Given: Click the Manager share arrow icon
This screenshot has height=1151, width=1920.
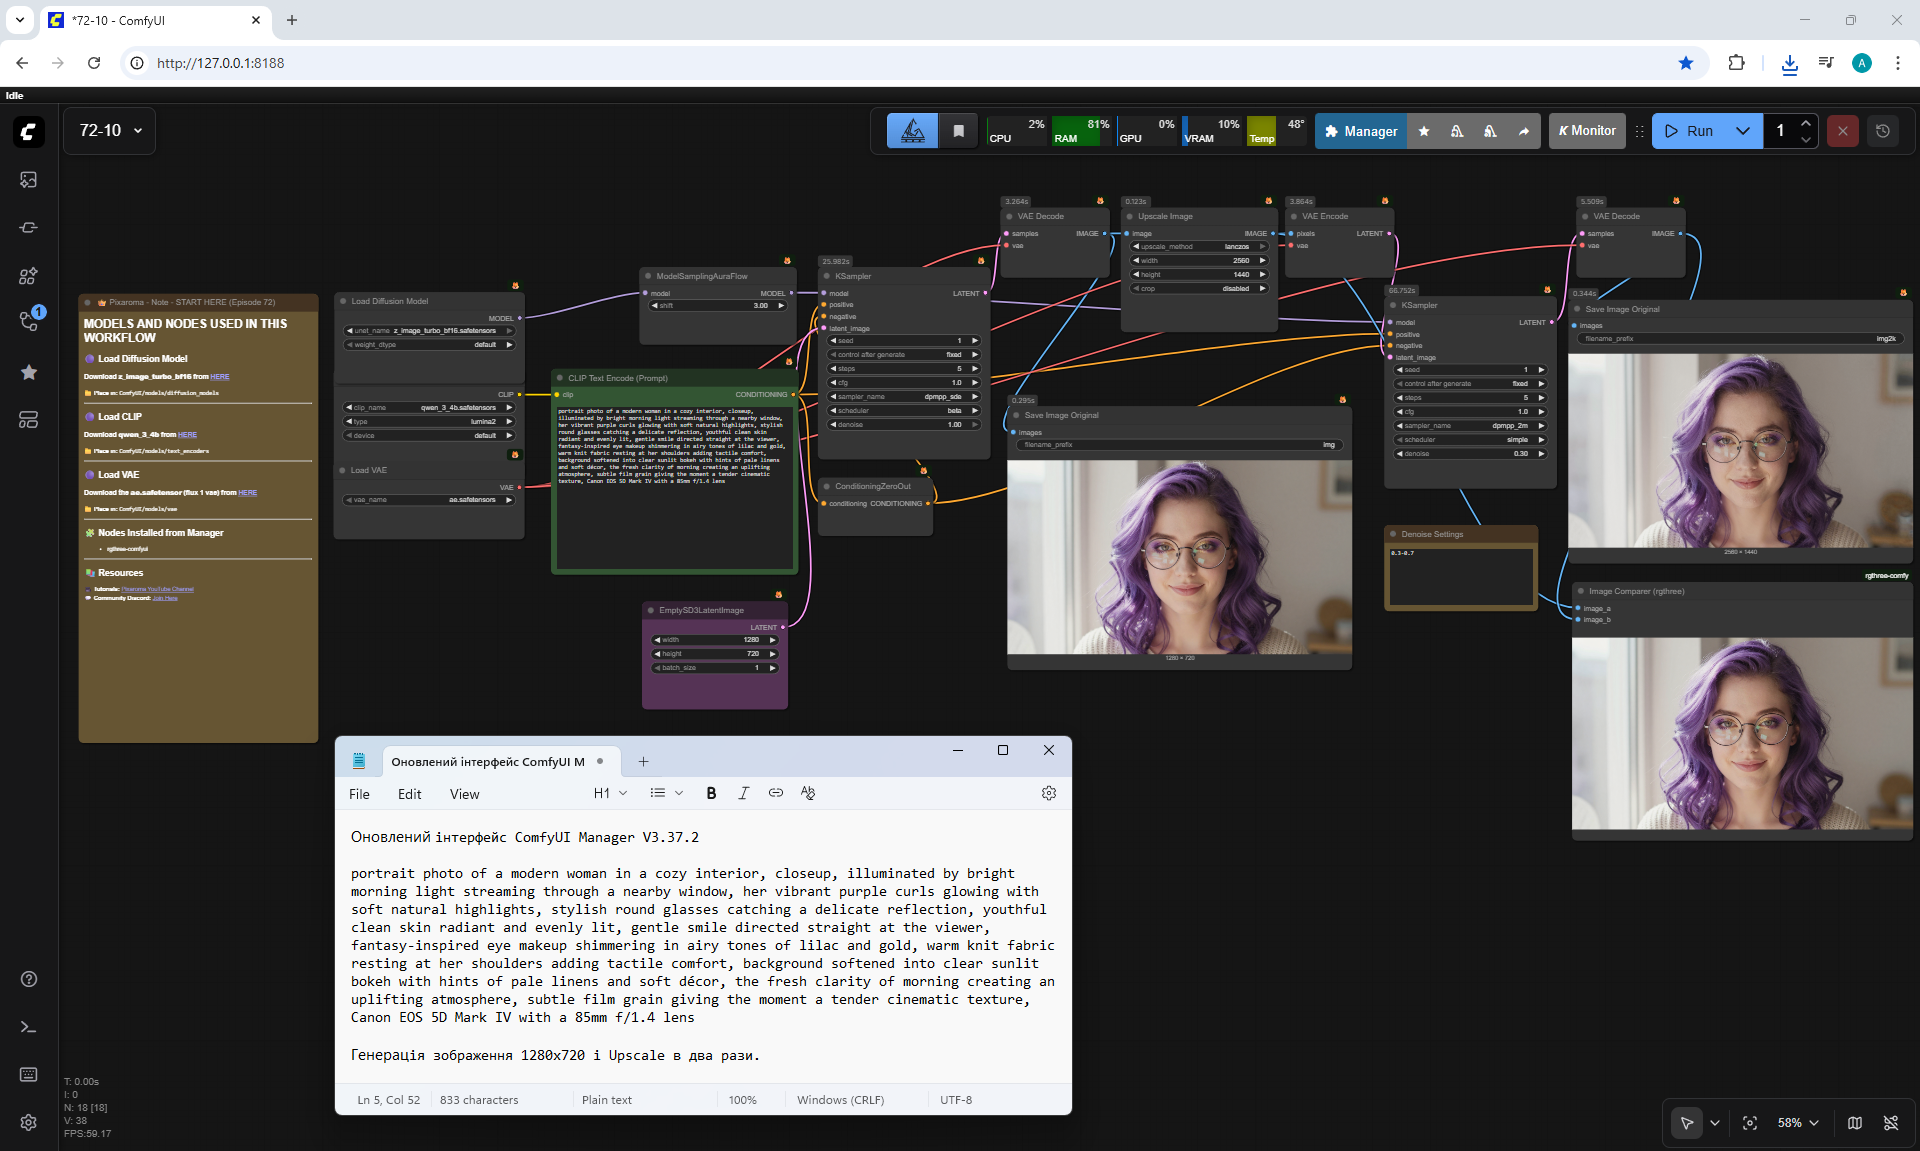Looking at the screenshot, I should 1524,131.
